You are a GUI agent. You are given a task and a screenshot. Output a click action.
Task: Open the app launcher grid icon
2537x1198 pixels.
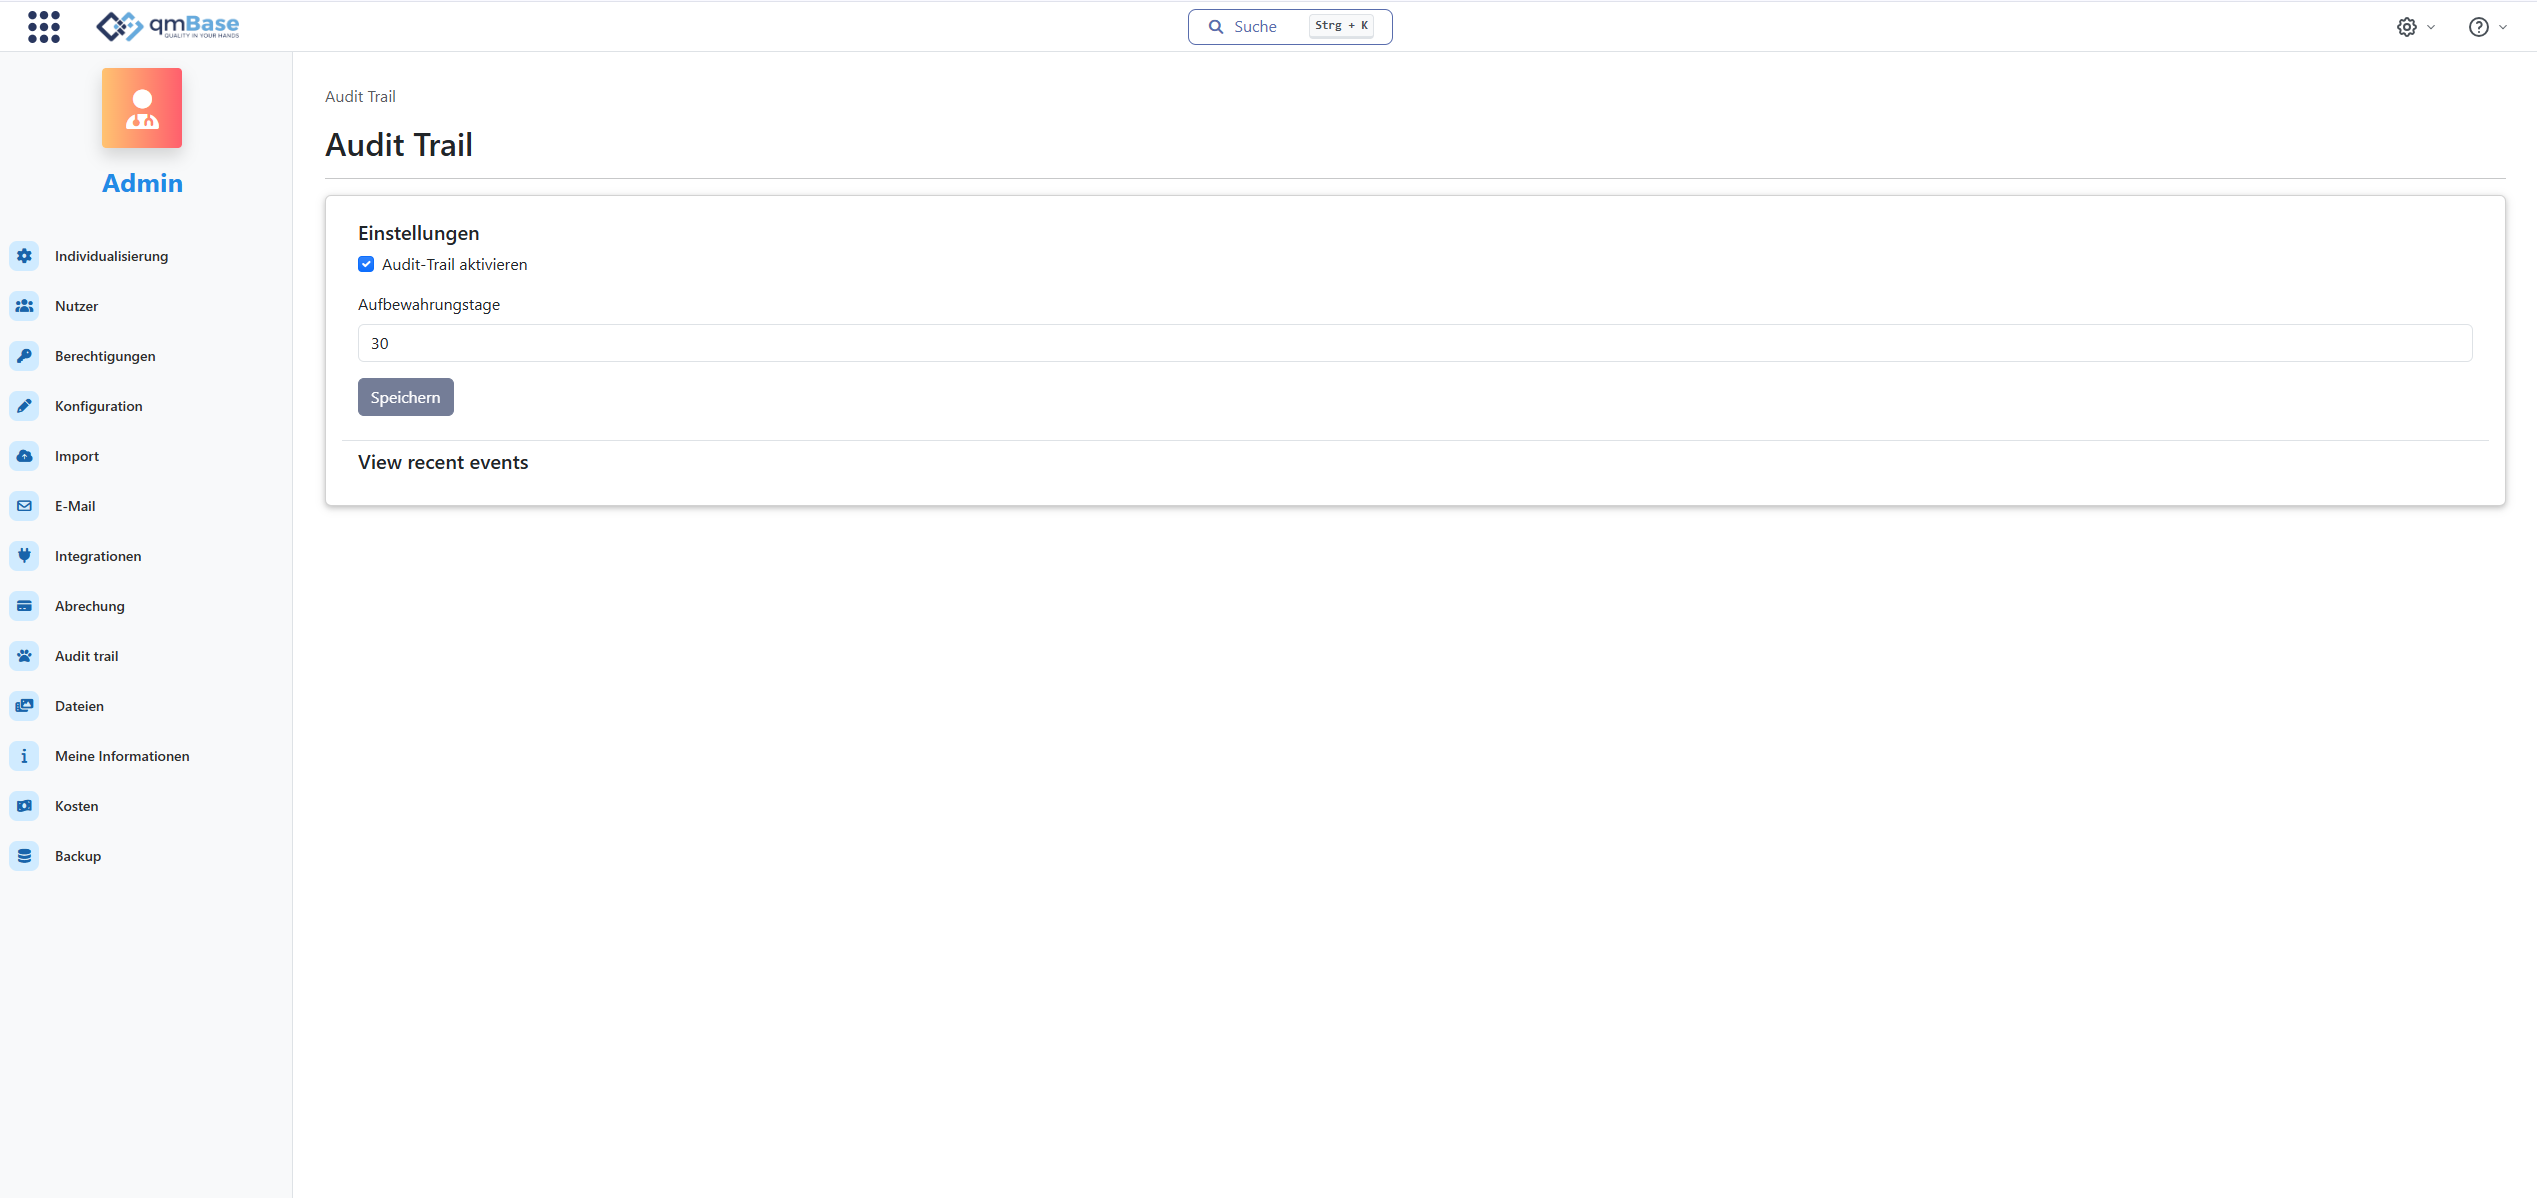pos(44,27)
